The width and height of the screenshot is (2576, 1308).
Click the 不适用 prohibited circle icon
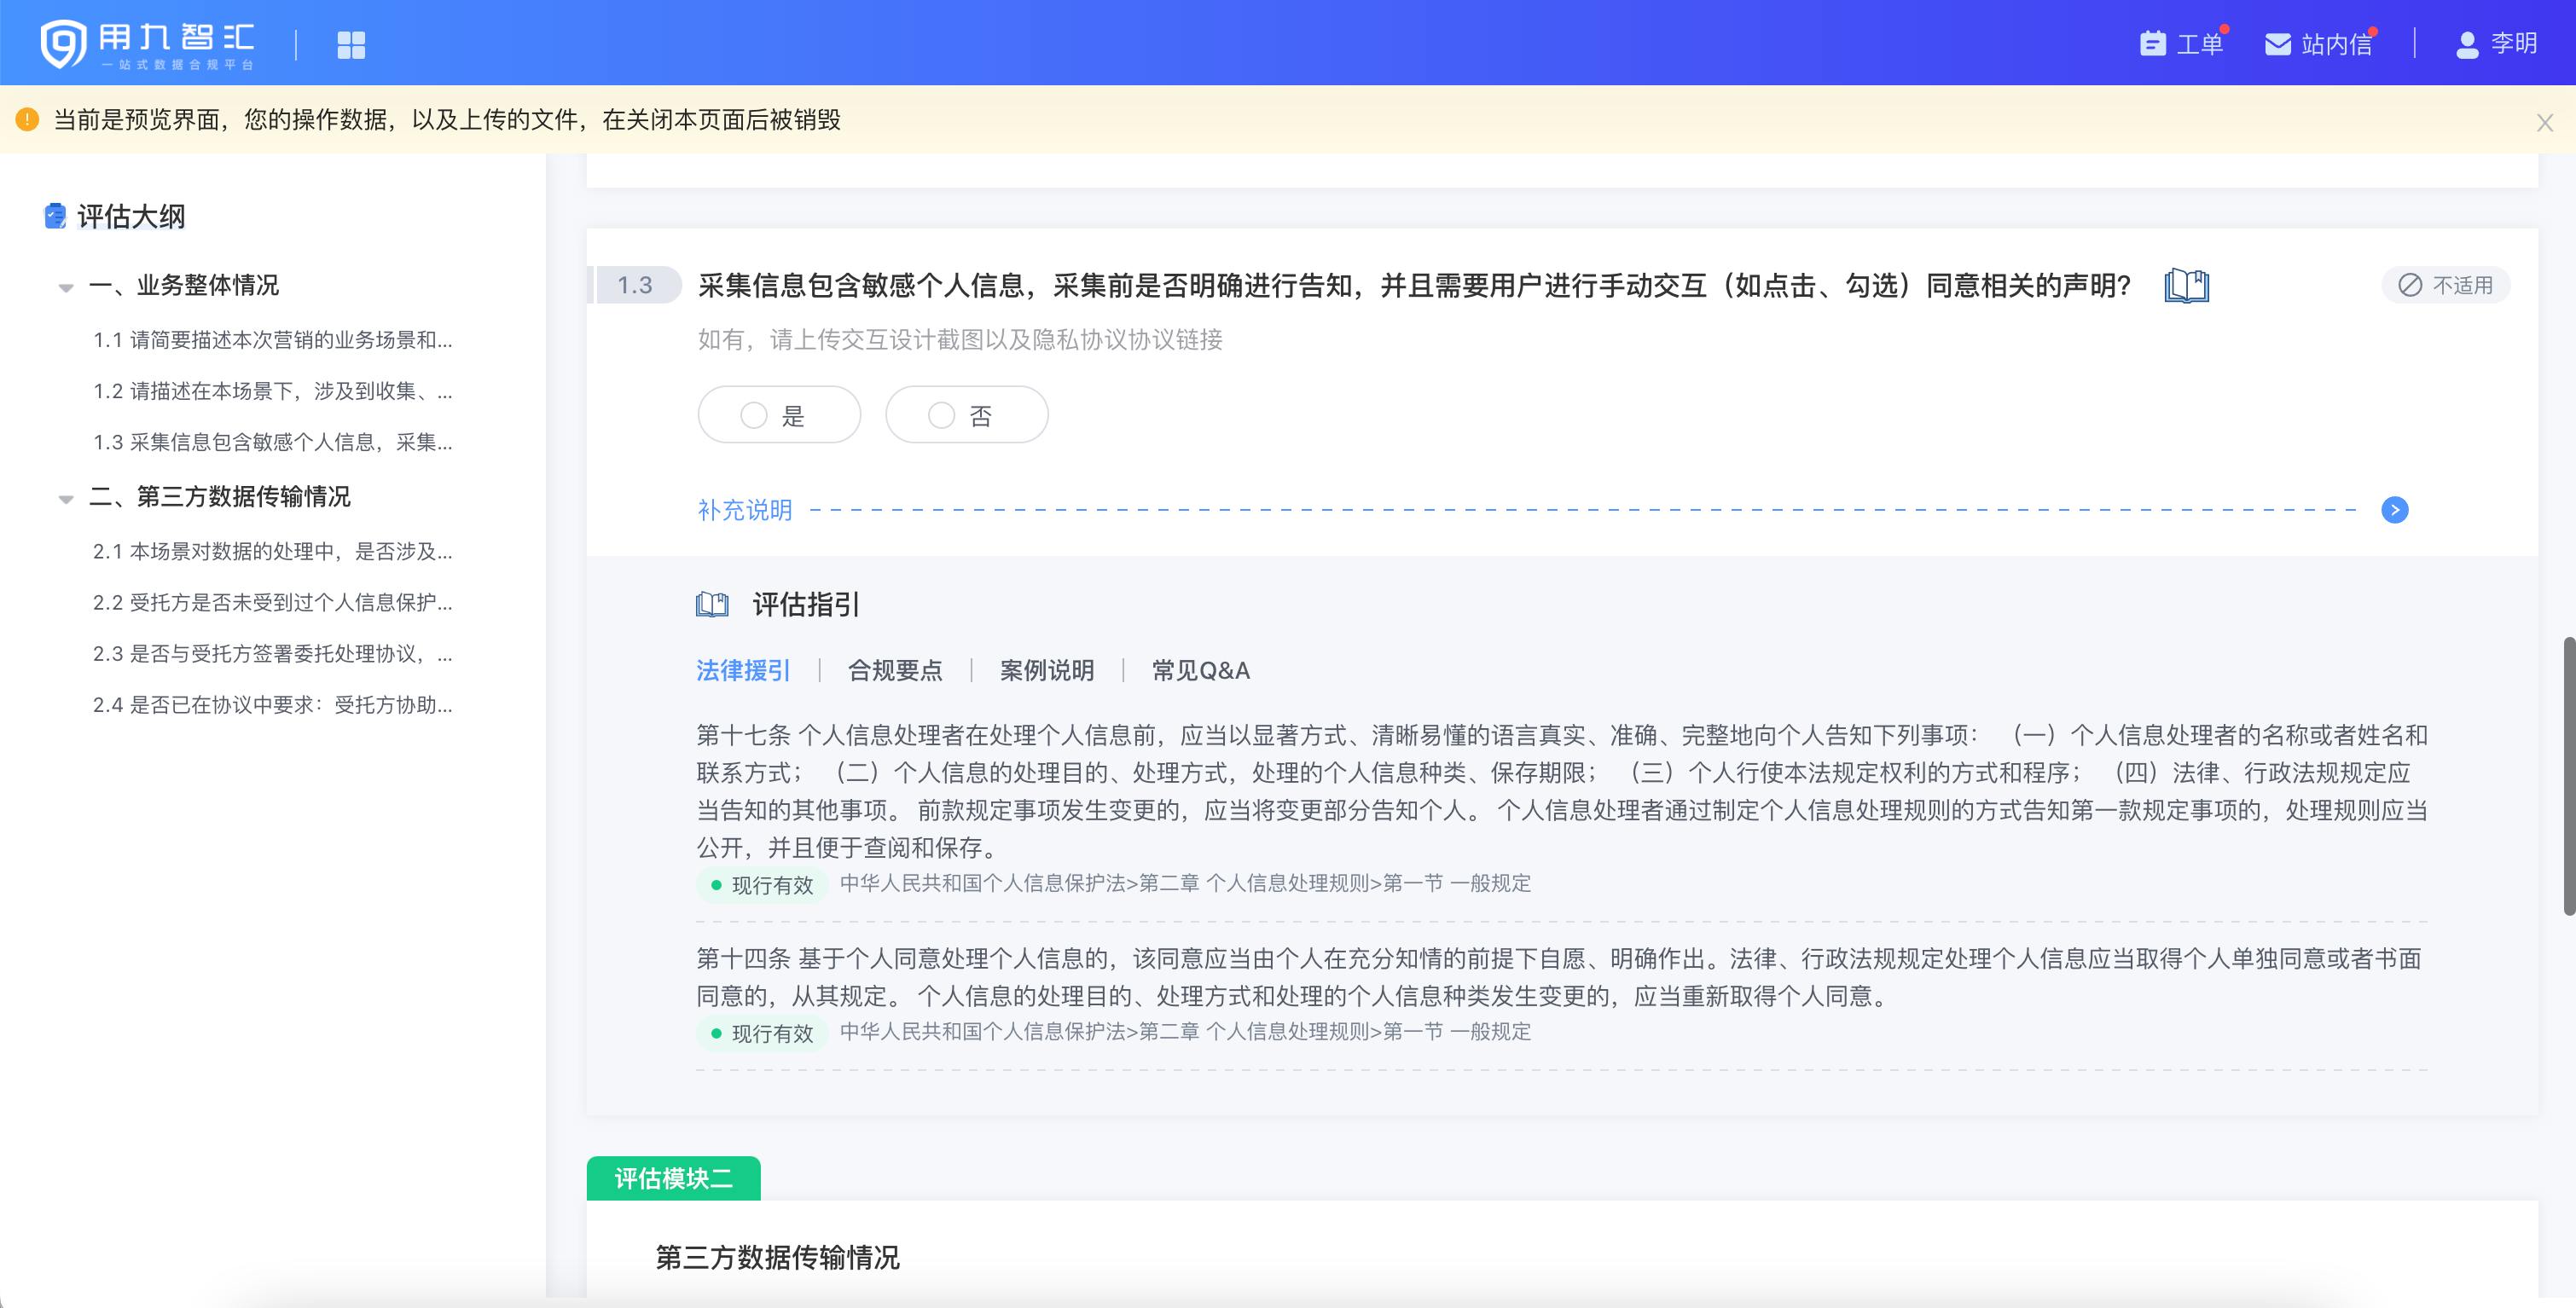point(2410,286)
